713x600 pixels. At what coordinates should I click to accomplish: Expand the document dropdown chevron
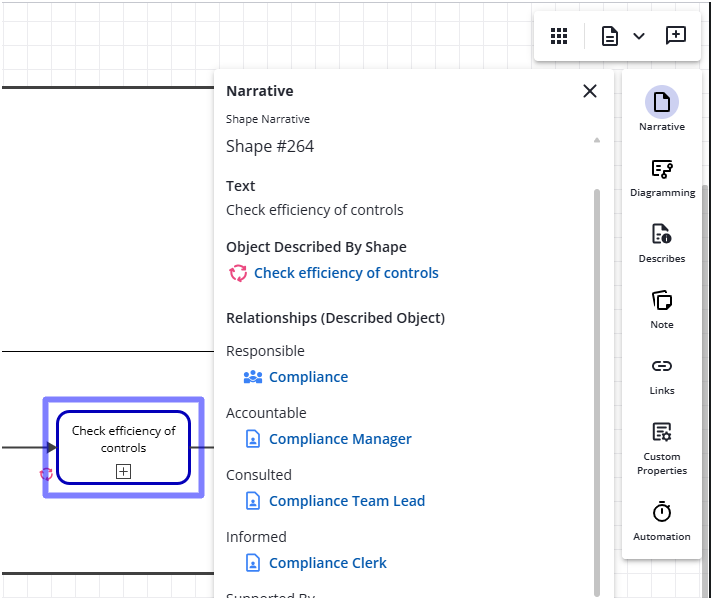click(x=639, y=36)
